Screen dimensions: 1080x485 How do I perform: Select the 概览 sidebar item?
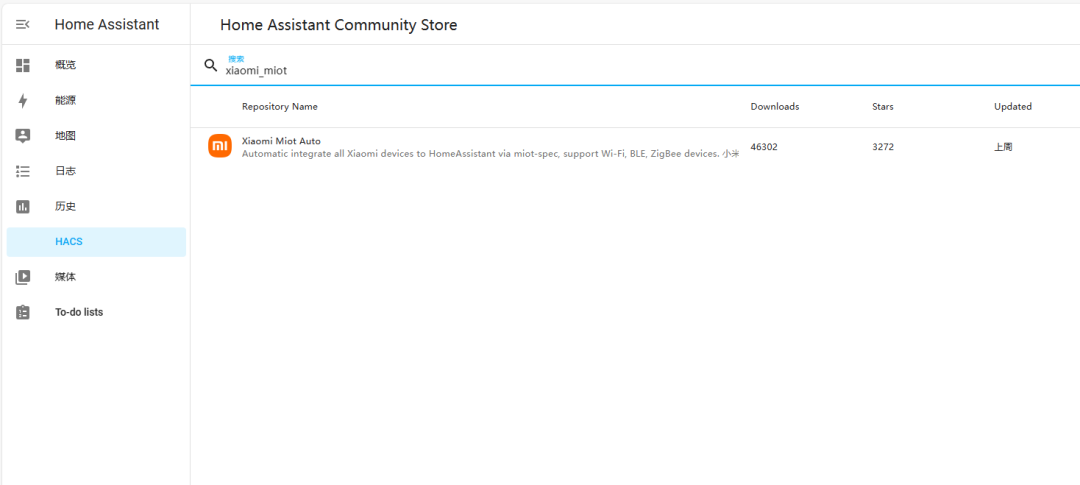pyautogui.click(x=96, y=65)
